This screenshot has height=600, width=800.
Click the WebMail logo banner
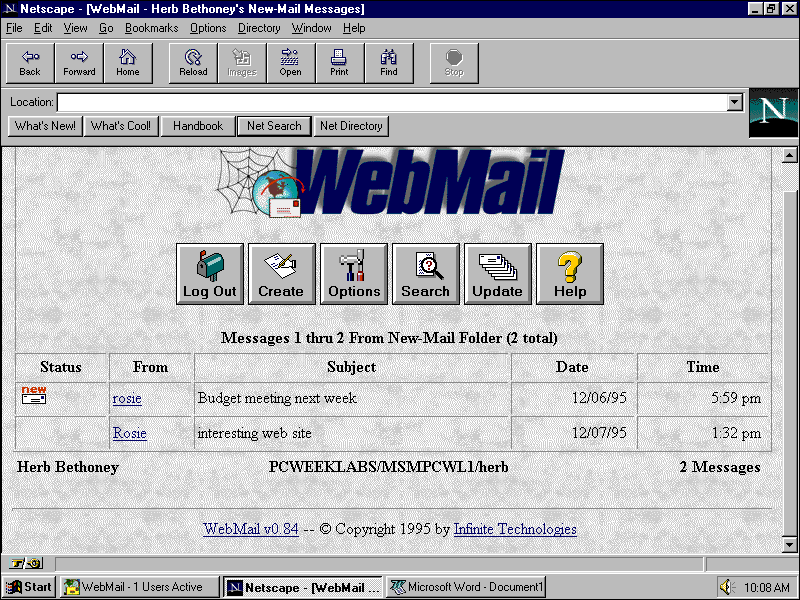pyautogui.click(x=390, y=183)
